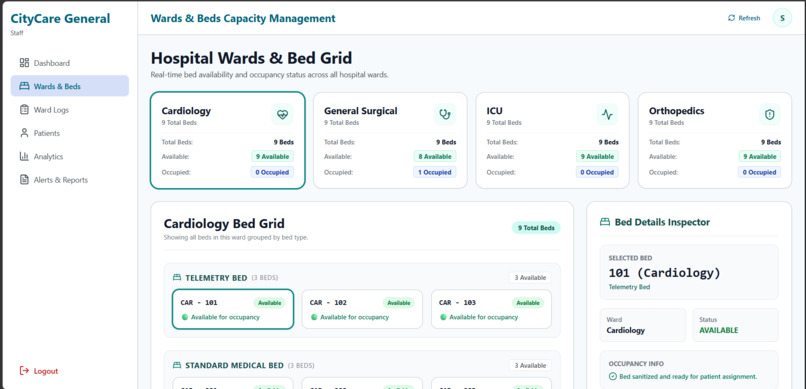Select the ICU ward card
Viewport: 806px width, 389px height.
point(553,140)
